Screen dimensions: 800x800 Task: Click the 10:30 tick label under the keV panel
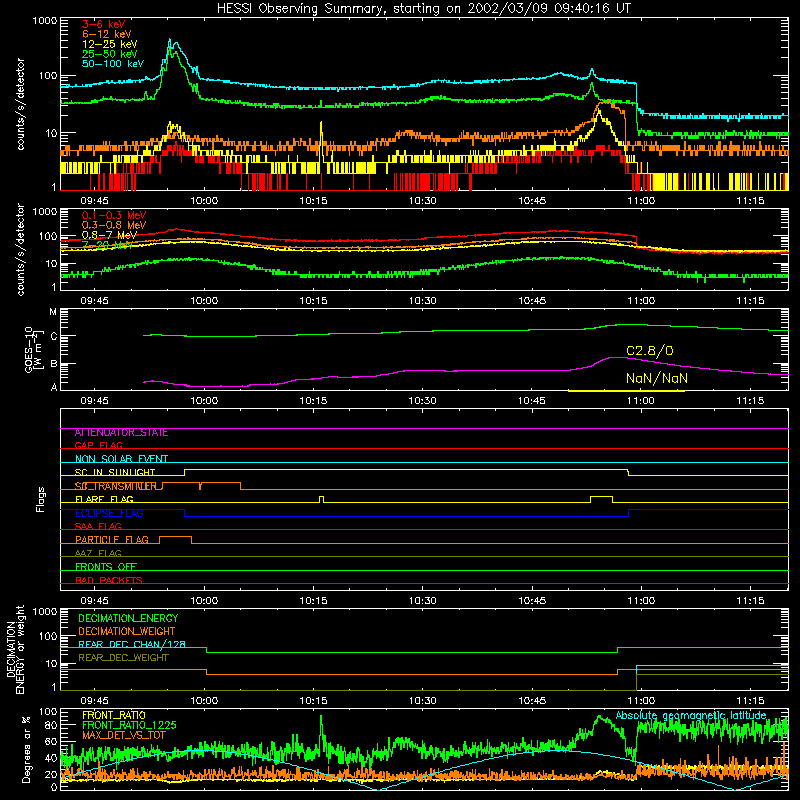(422, 201)
